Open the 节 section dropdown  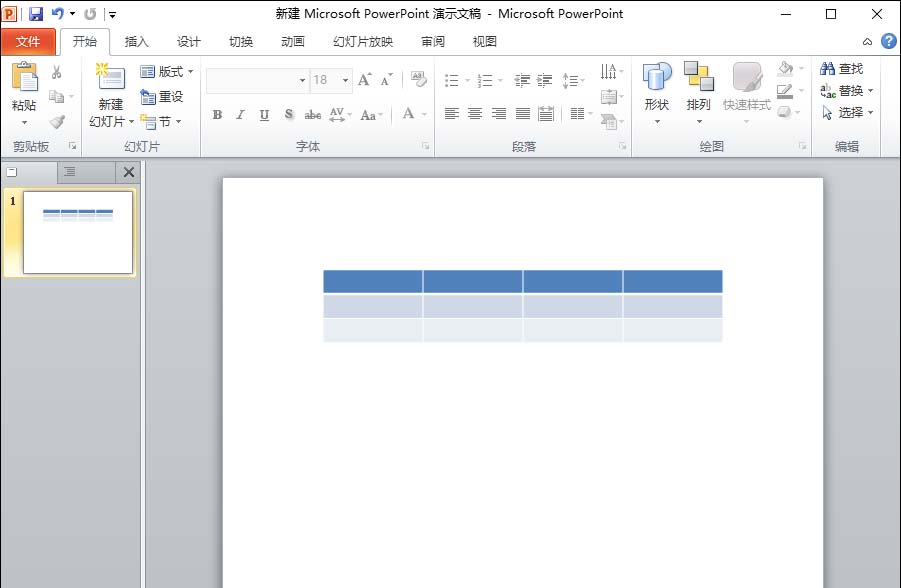pos(161,121)
